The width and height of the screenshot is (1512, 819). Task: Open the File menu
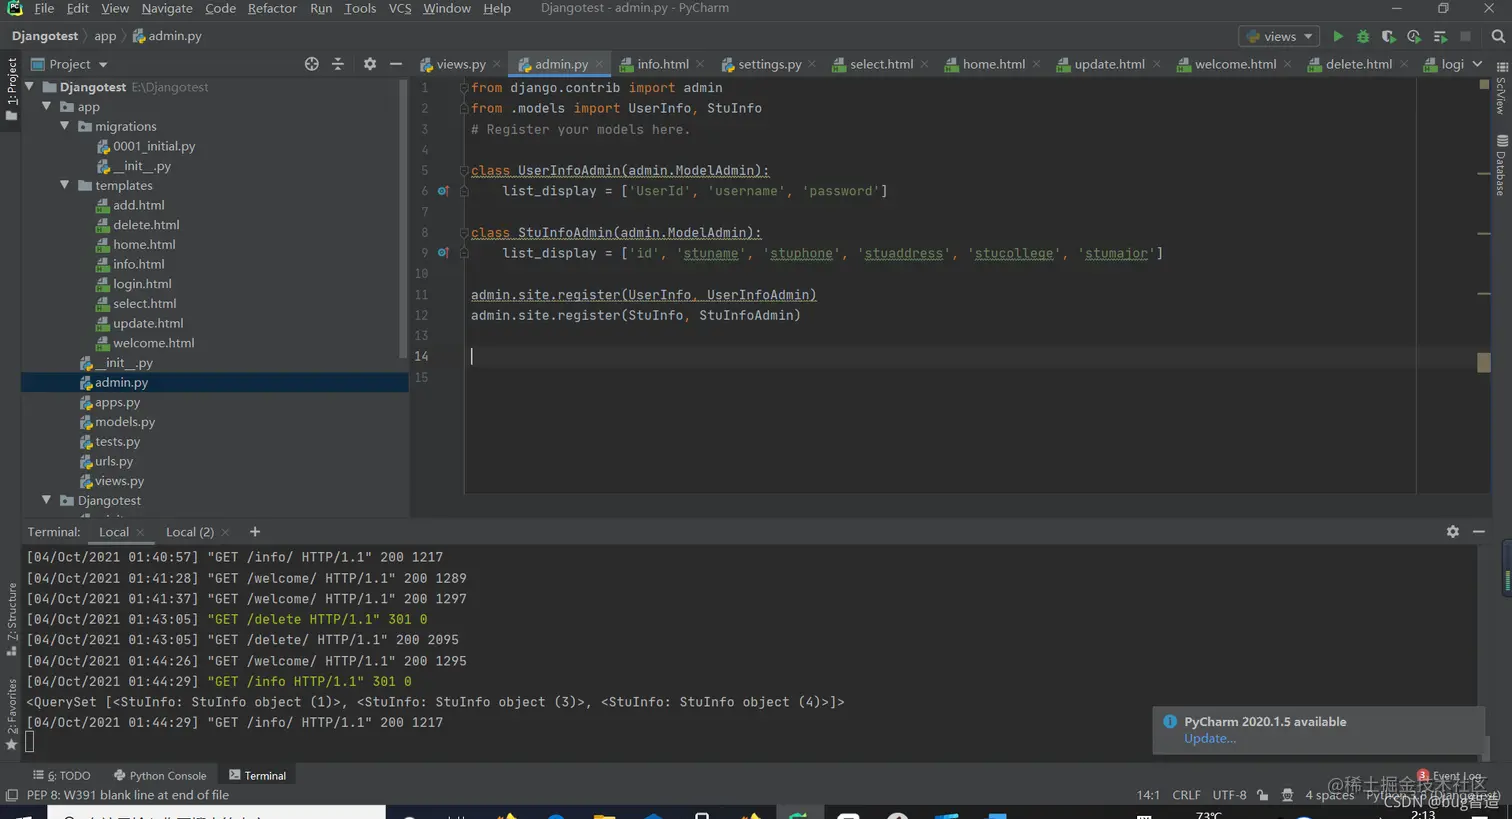click(x=44, y=8)
